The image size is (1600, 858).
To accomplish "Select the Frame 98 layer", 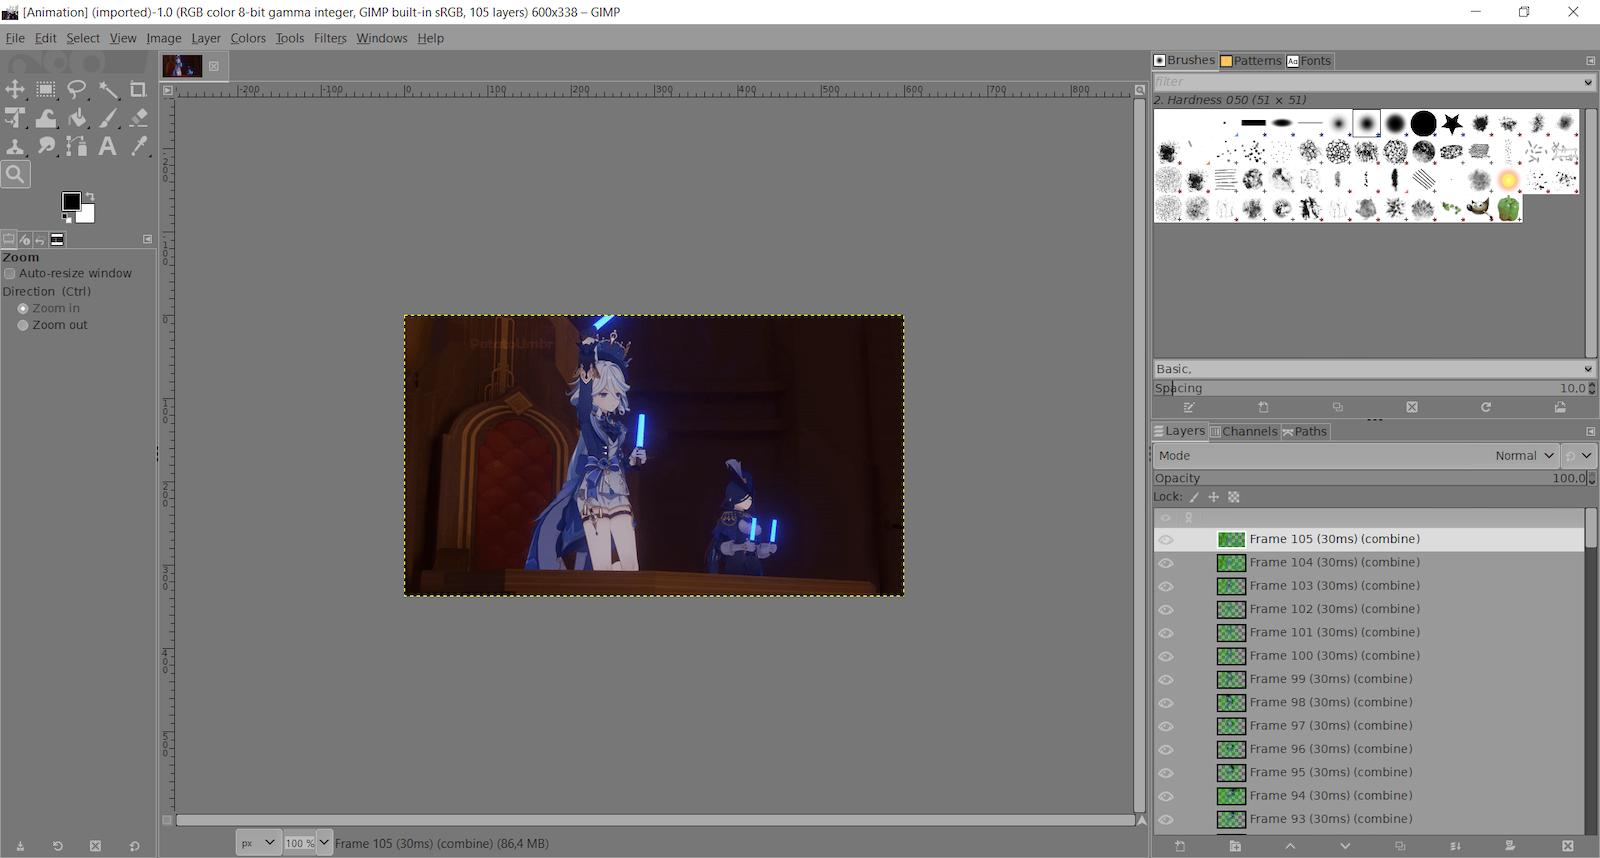I will [x=1330, y=703].
